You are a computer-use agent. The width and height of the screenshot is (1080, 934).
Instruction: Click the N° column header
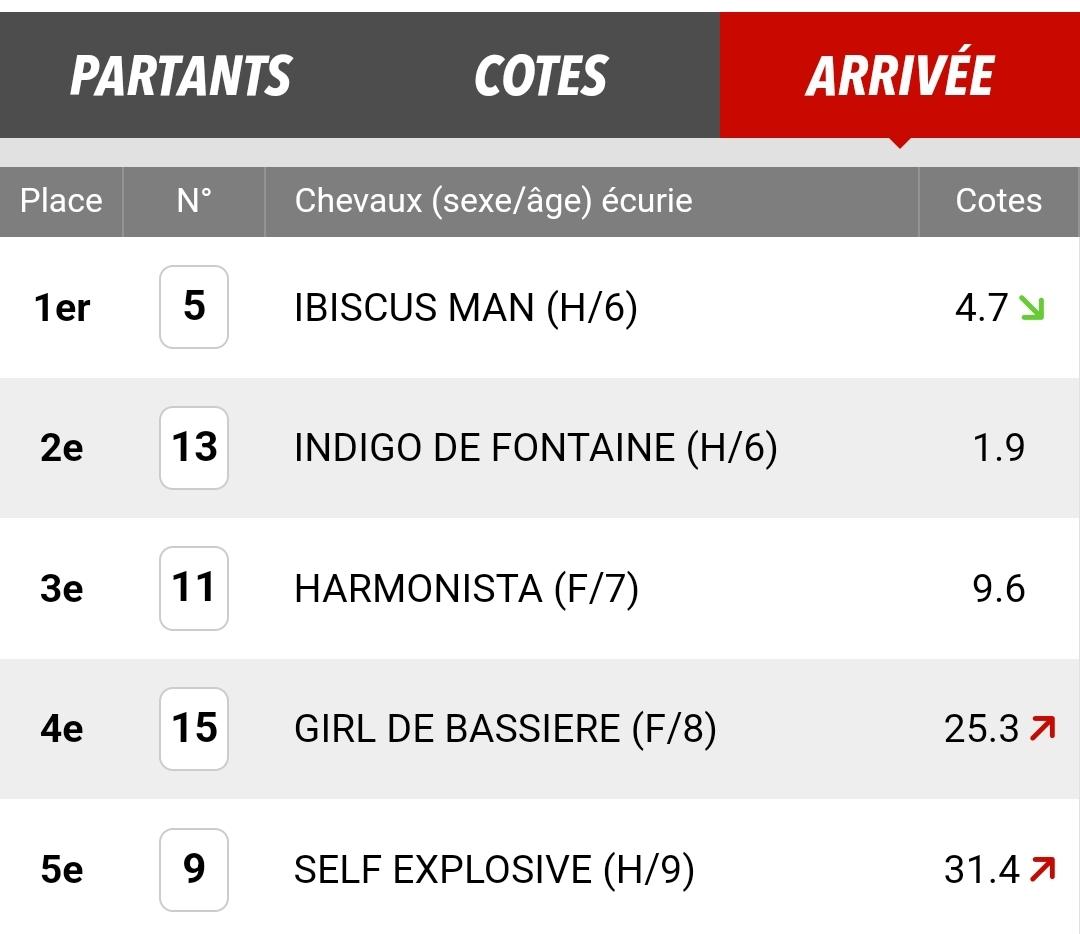[194, 201]
